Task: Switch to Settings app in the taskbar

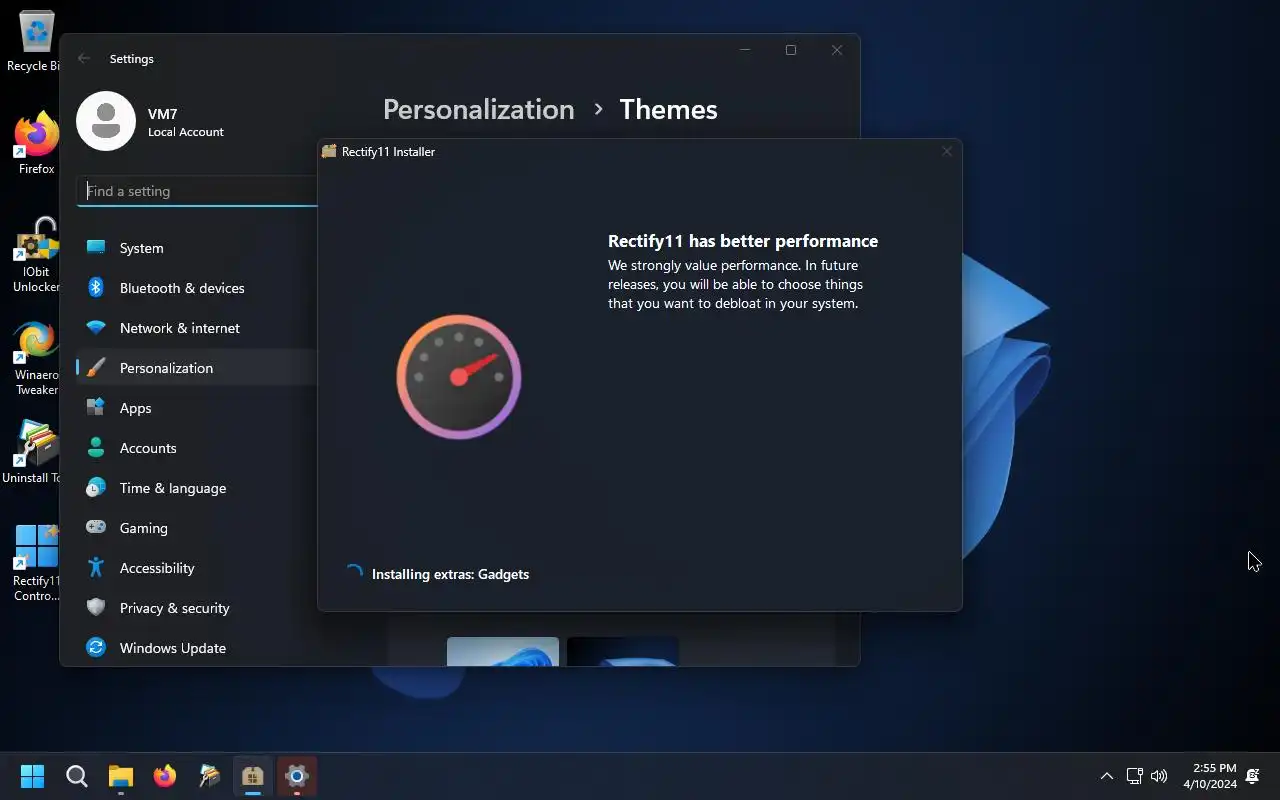Action: [x=297, y=776]
